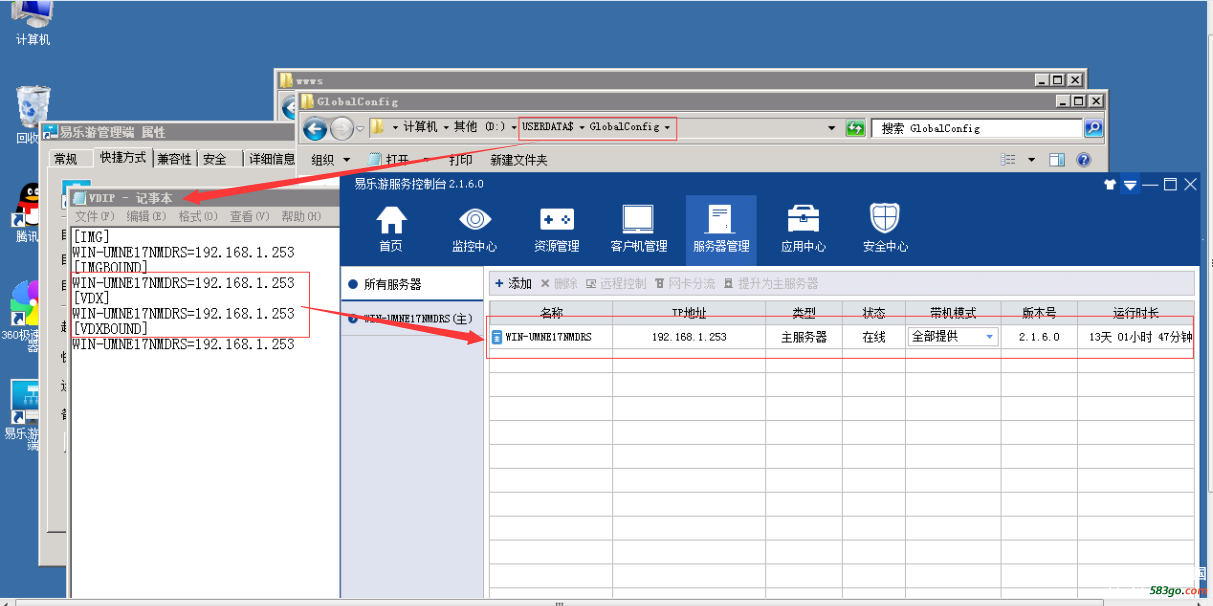Open 应用中心 application center
Screen dimensions: 1213x606
[803, 229]
